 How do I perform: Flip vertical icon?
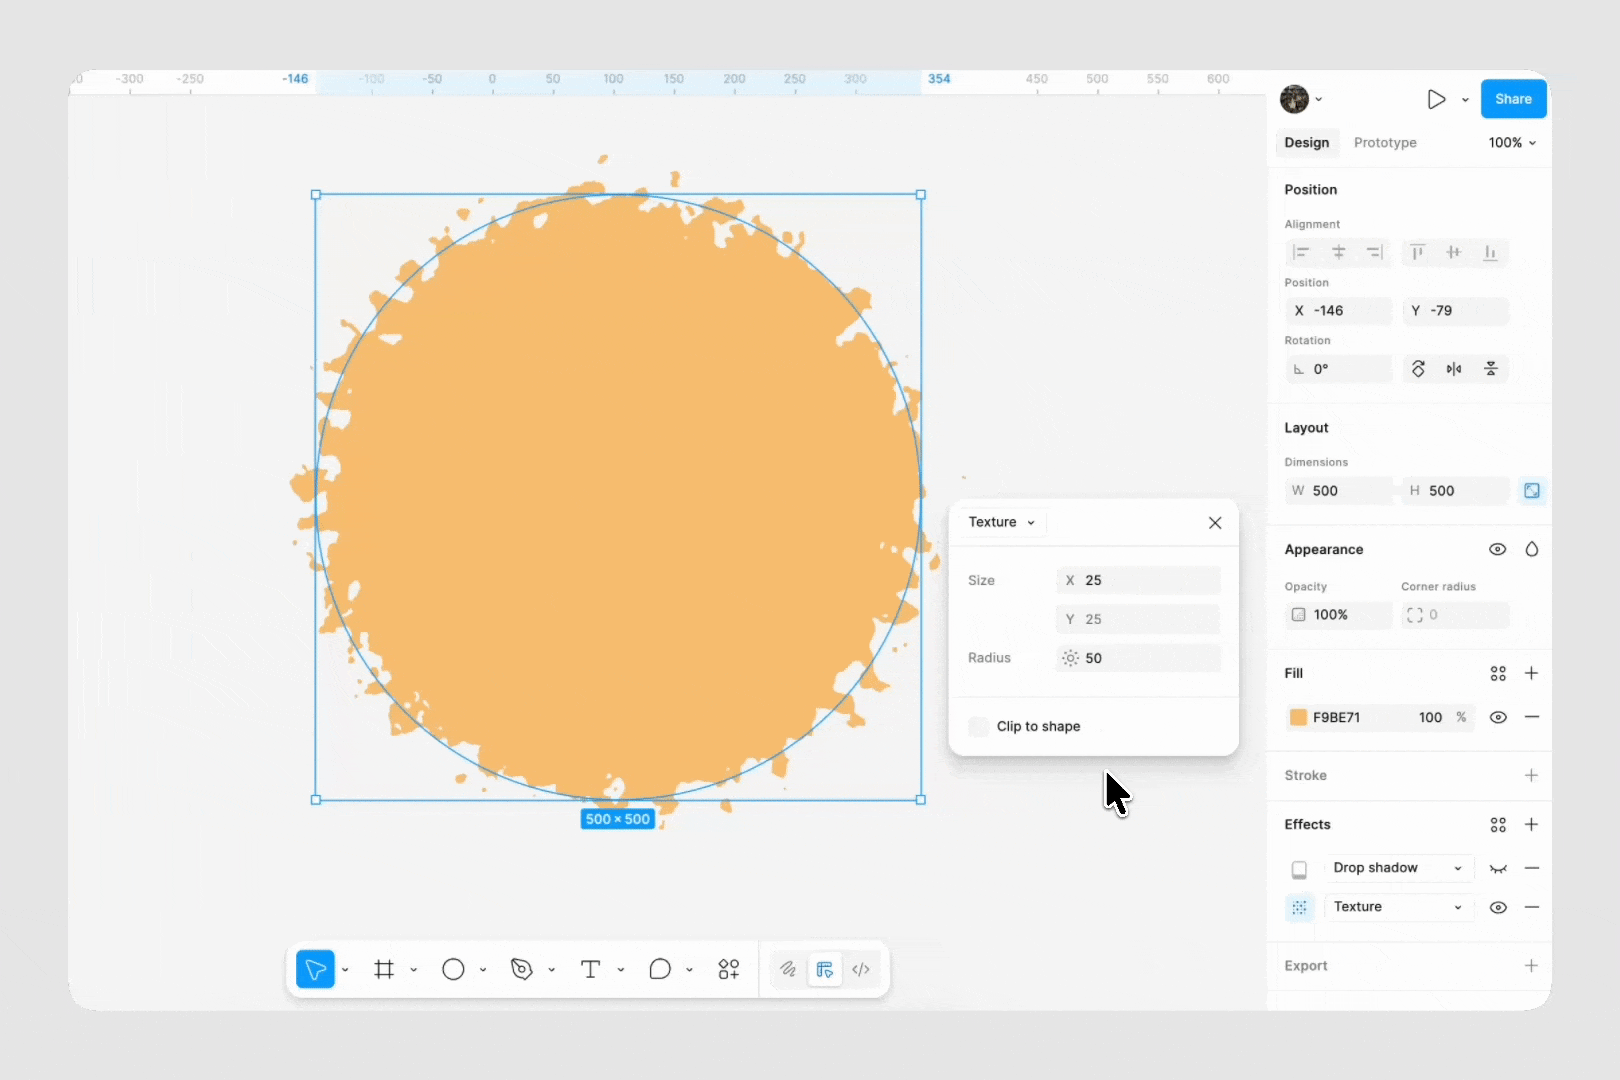(1491, 369)
